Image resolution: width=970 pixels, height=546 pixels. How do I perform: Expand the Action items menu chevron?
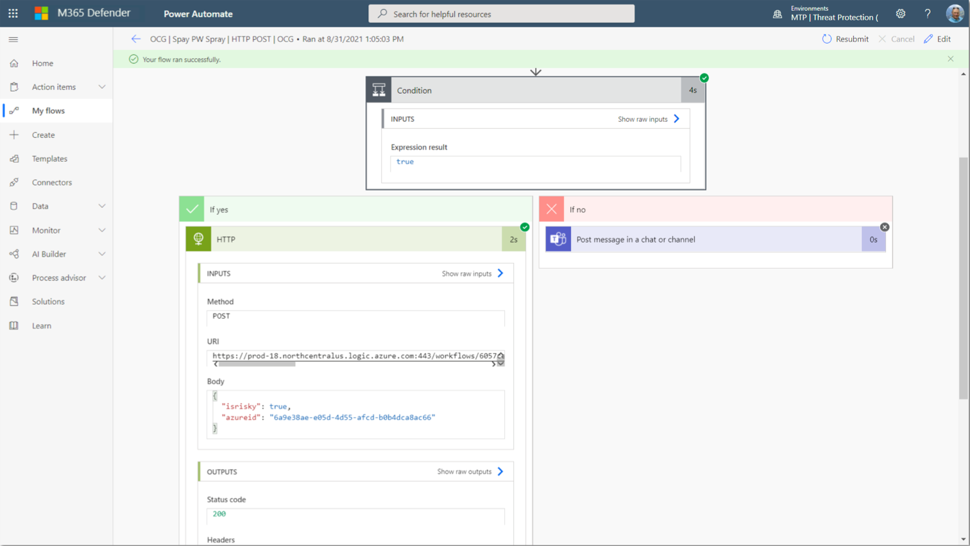102,87
